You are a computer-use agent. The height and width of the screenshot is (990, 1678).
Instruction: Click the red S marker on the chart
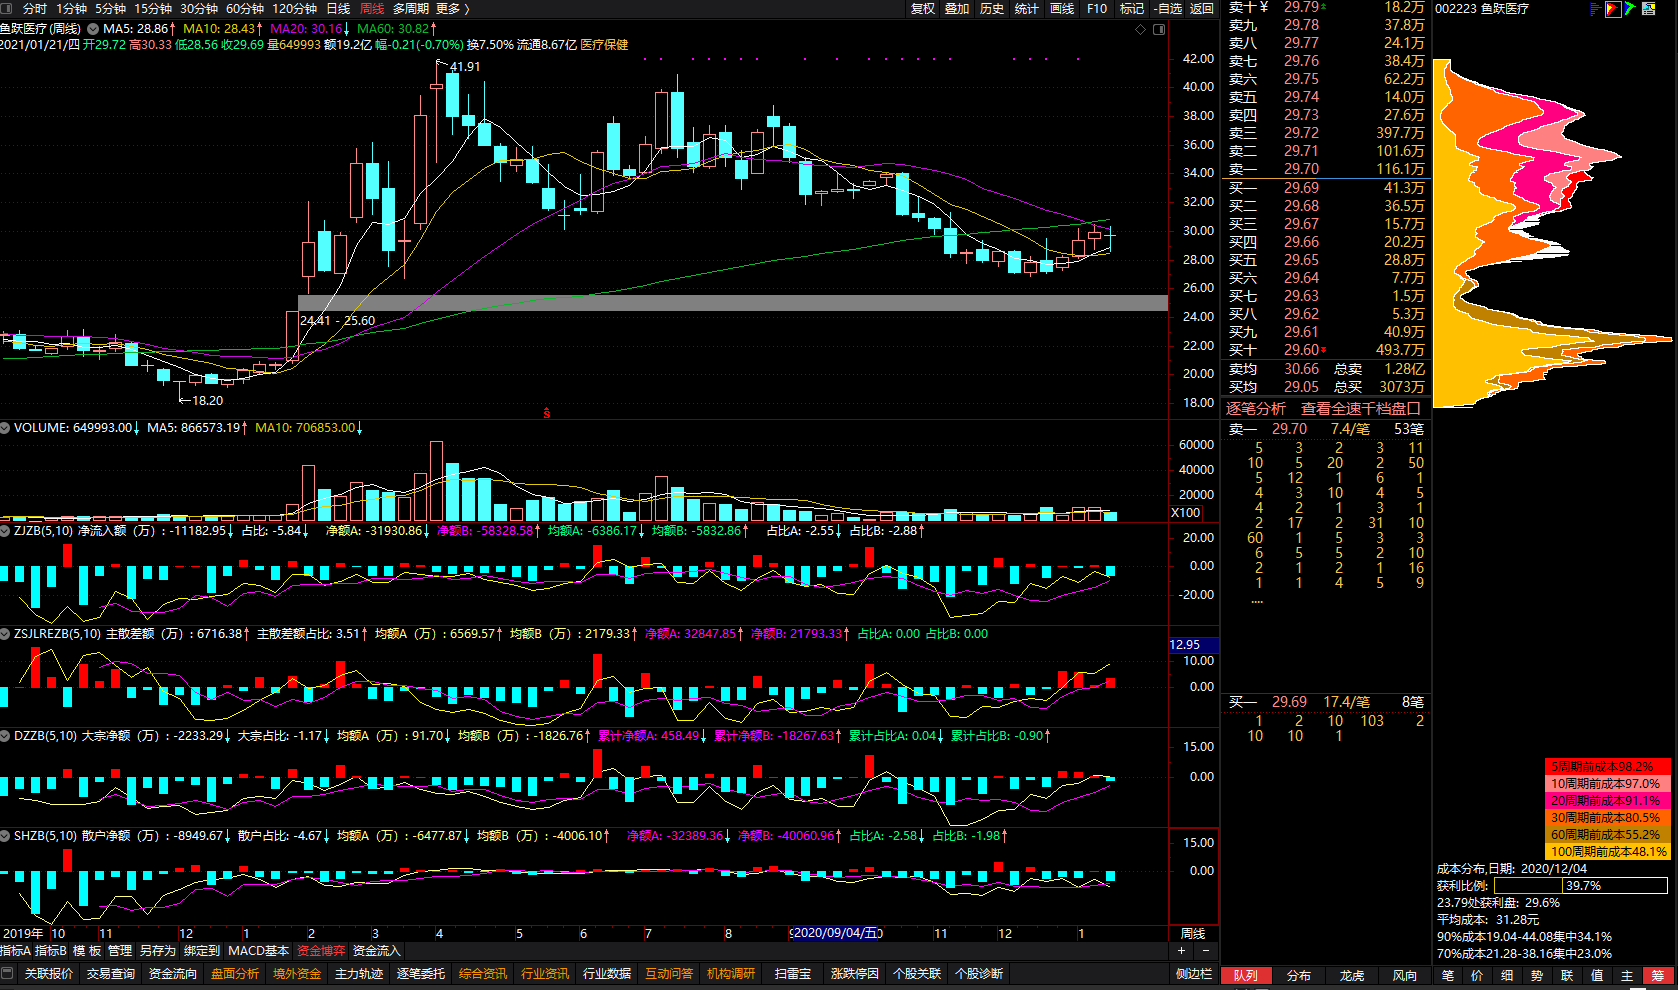[x=546, y=413]
